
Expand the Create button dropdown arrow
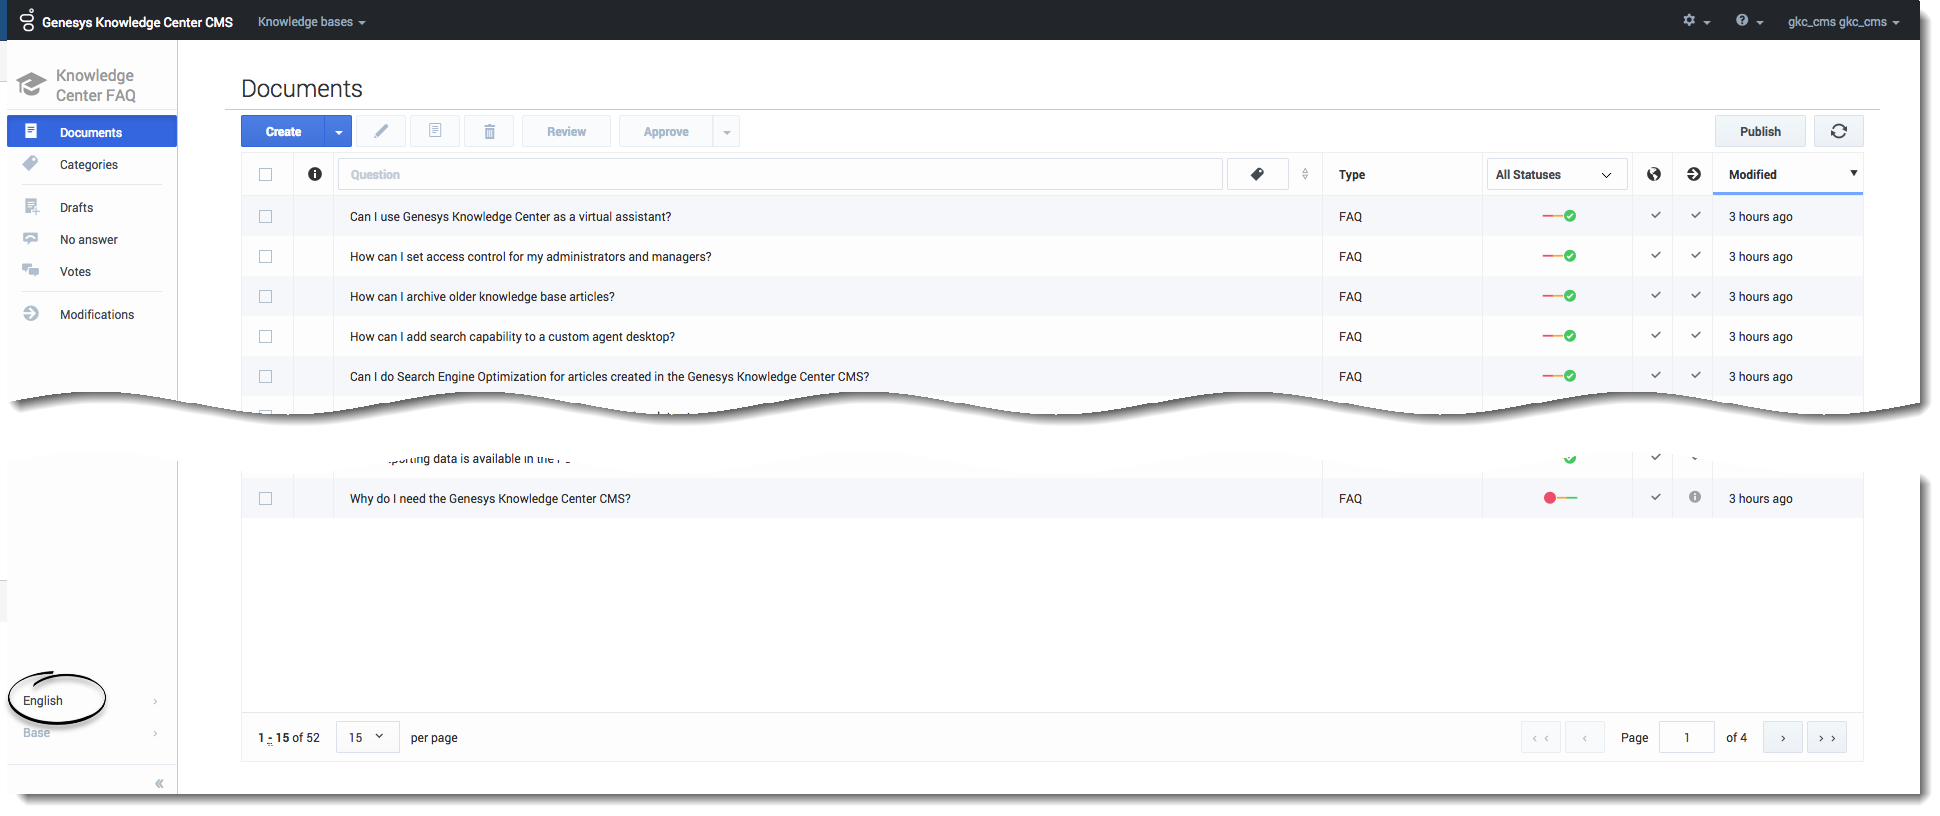click(x=339, y=131)
